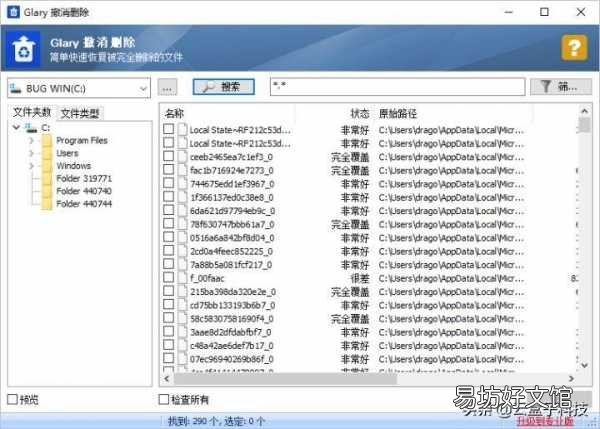Screen dimensions: 600x429
Task: Select Folder 440744 in the tree
Action: coord(84,204)
